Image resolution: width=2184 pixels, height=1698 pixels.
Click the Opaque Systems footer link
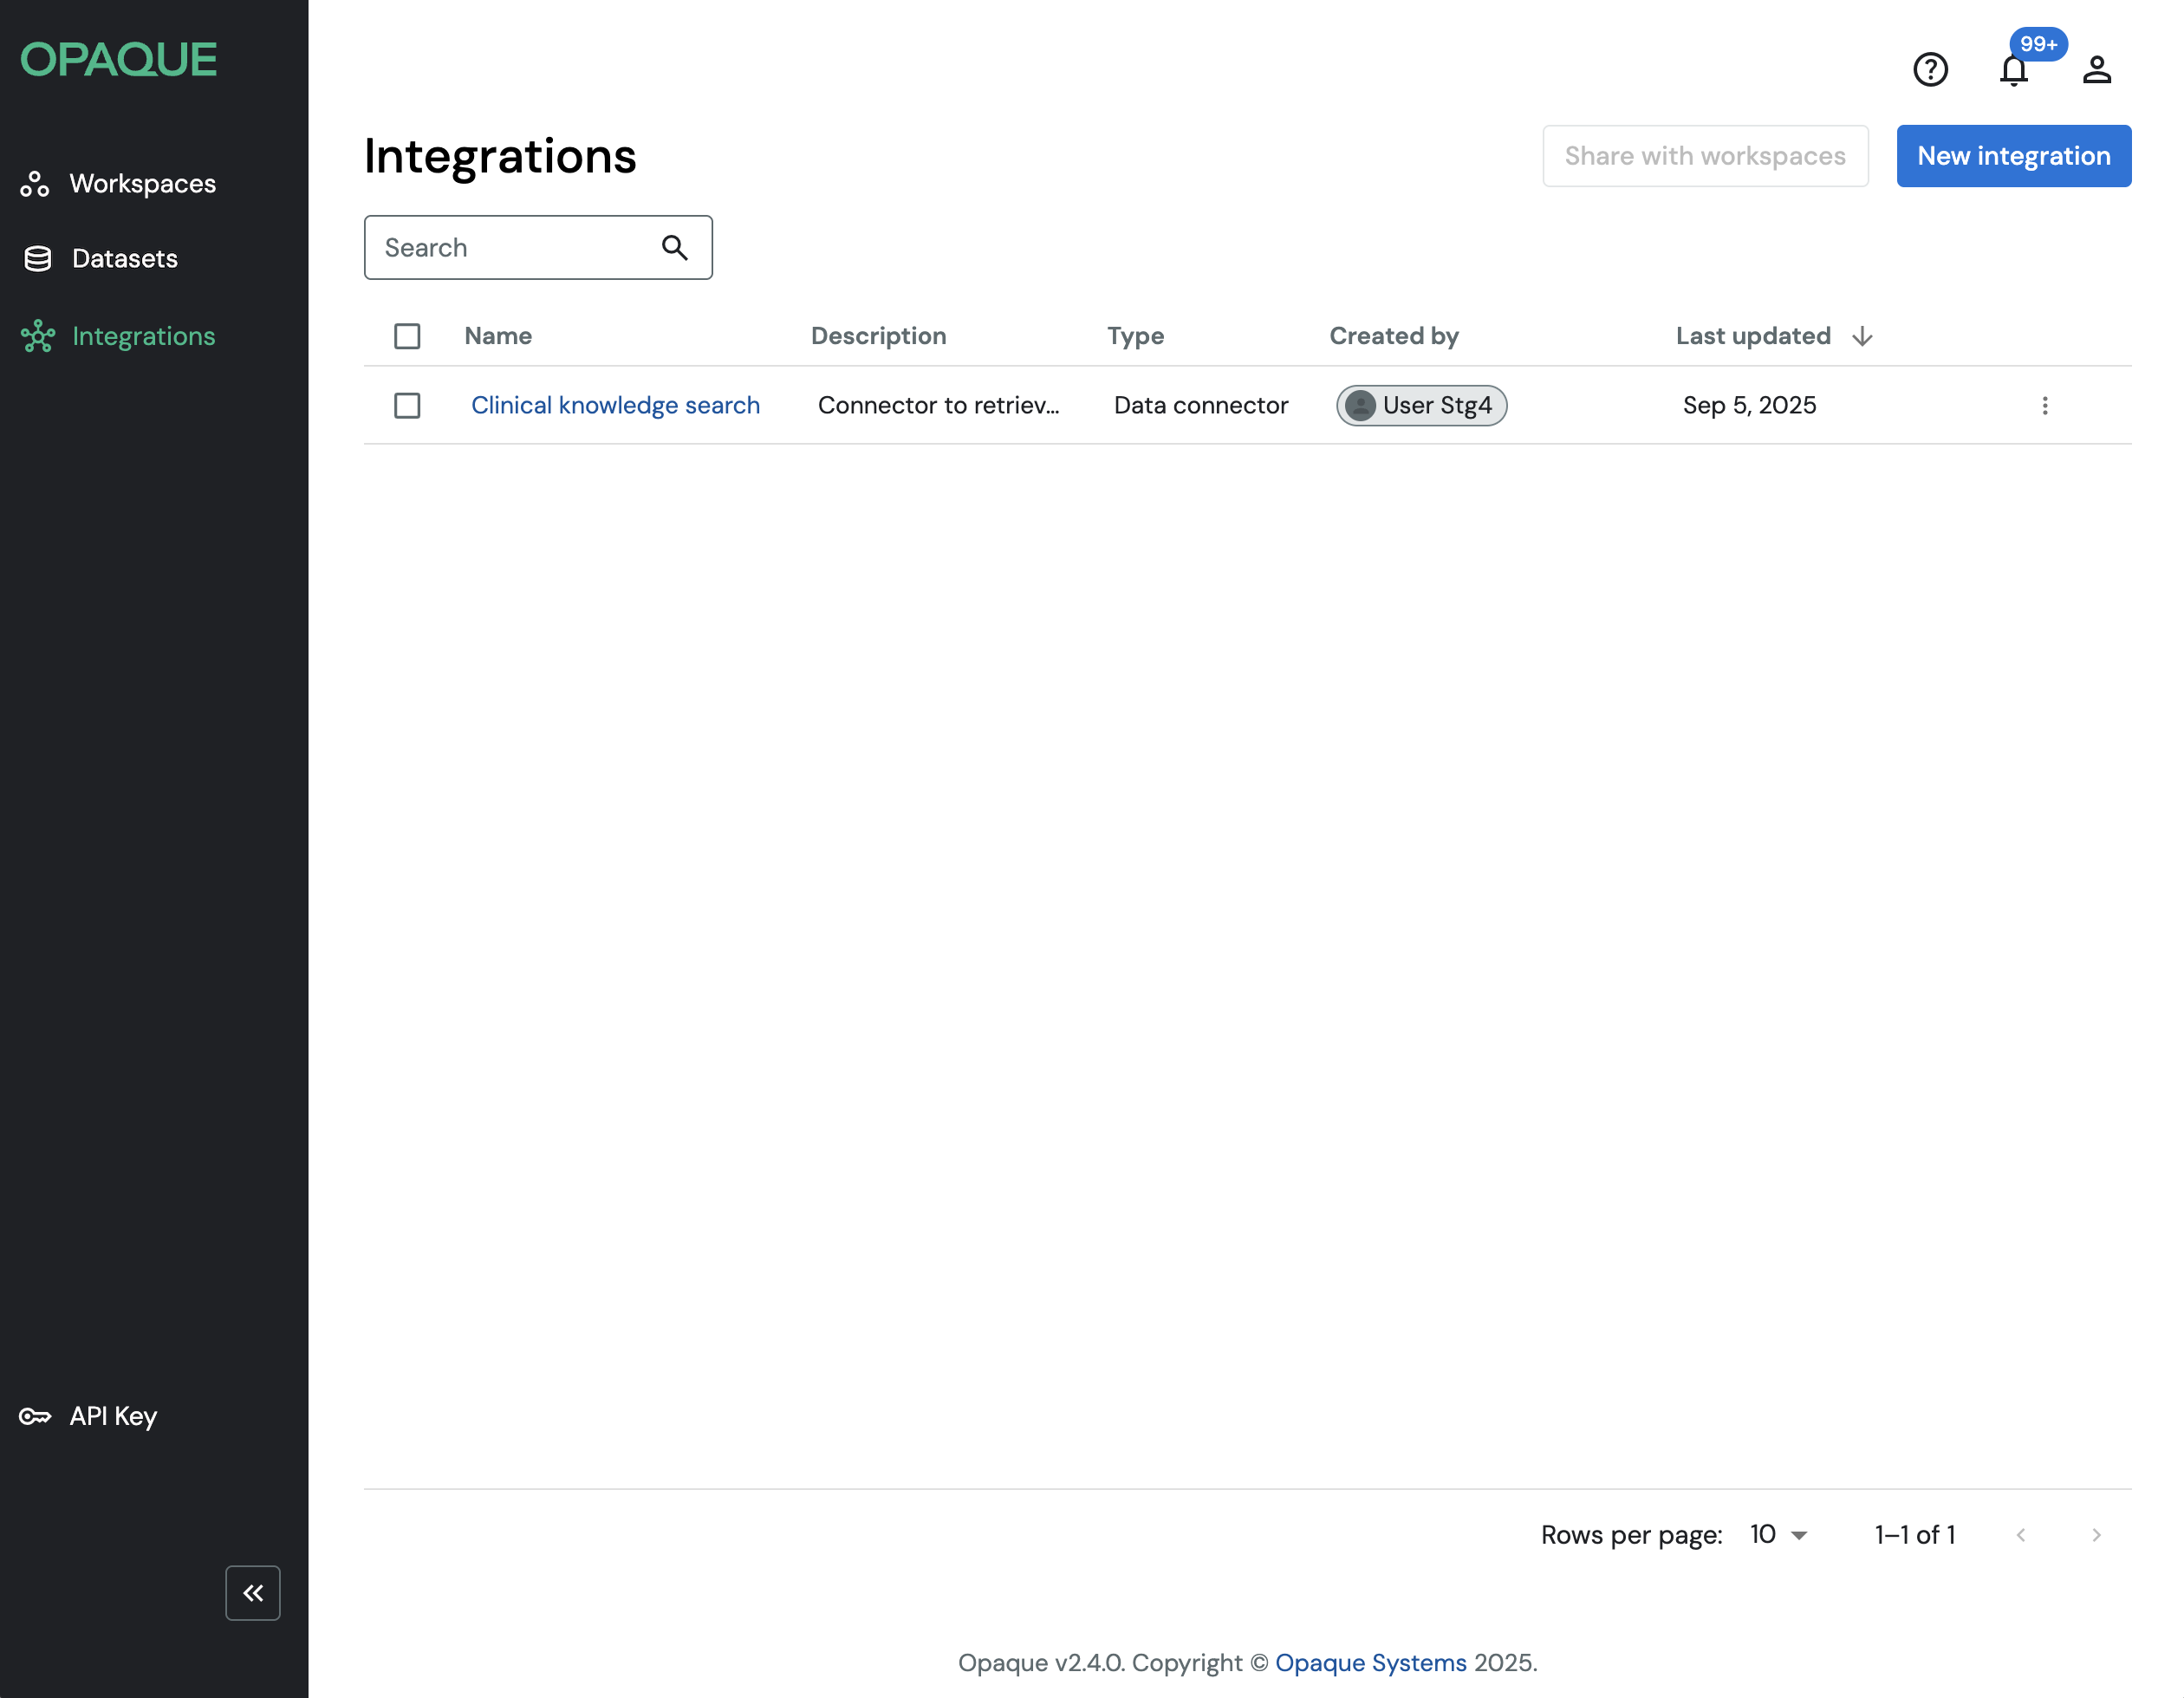pos(1370,1662)
